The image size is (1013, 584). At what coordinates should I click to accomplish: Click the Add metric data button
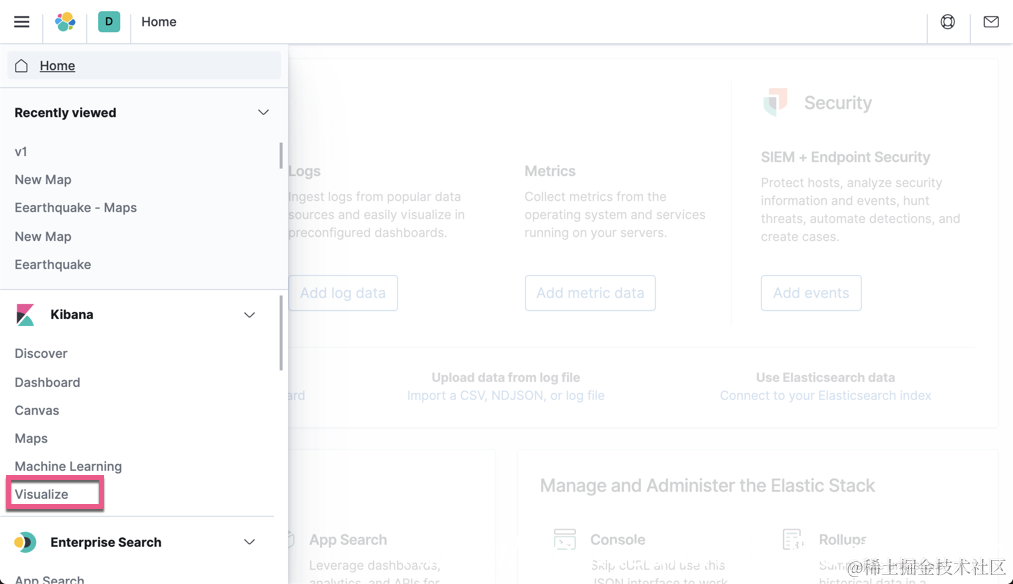click(x=590, y=293)
